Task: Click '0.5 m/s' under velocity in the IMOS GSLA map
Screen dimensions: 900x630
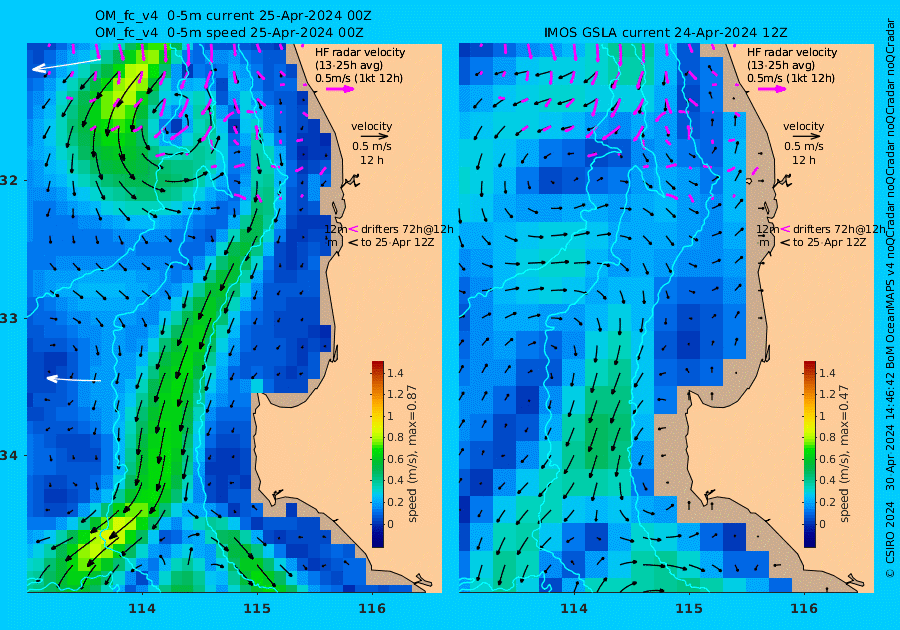Action: click(x=804, y=146)
